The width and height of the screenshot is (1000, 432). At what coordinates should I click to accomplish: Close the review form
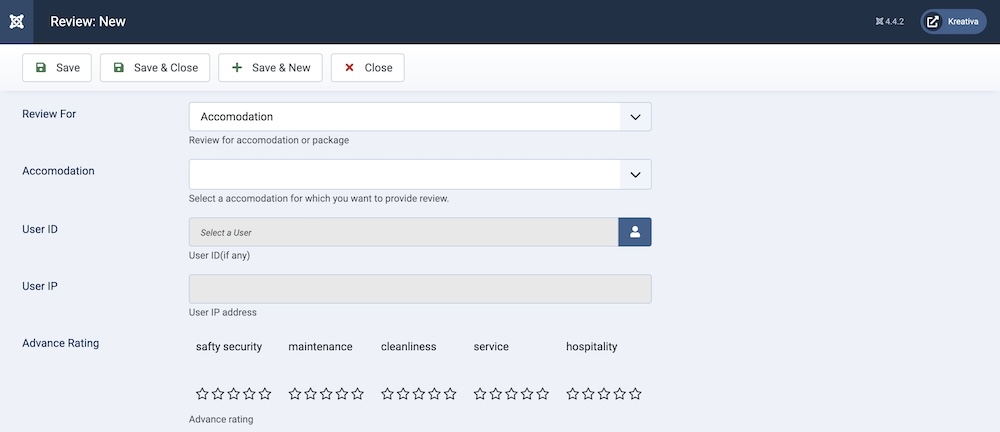tap(368, 68)
